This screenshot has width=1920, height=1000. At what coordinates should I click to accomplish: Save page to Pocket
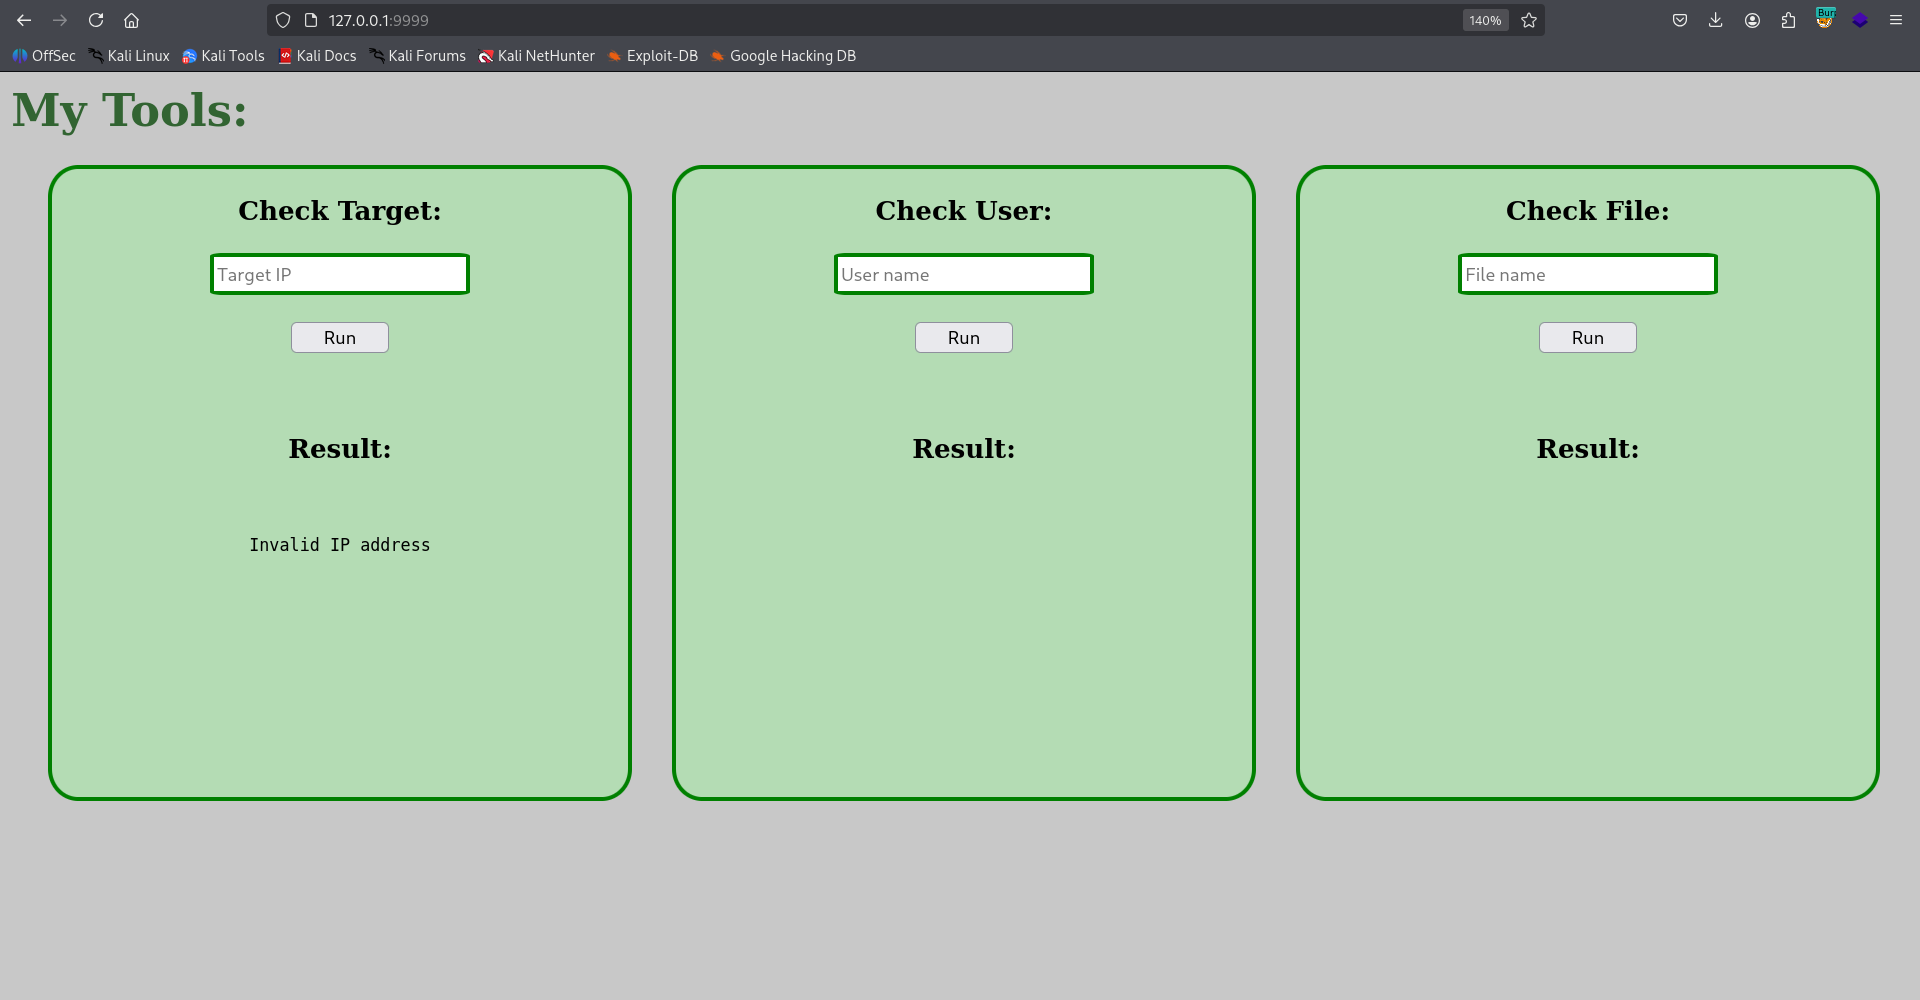1679,20
